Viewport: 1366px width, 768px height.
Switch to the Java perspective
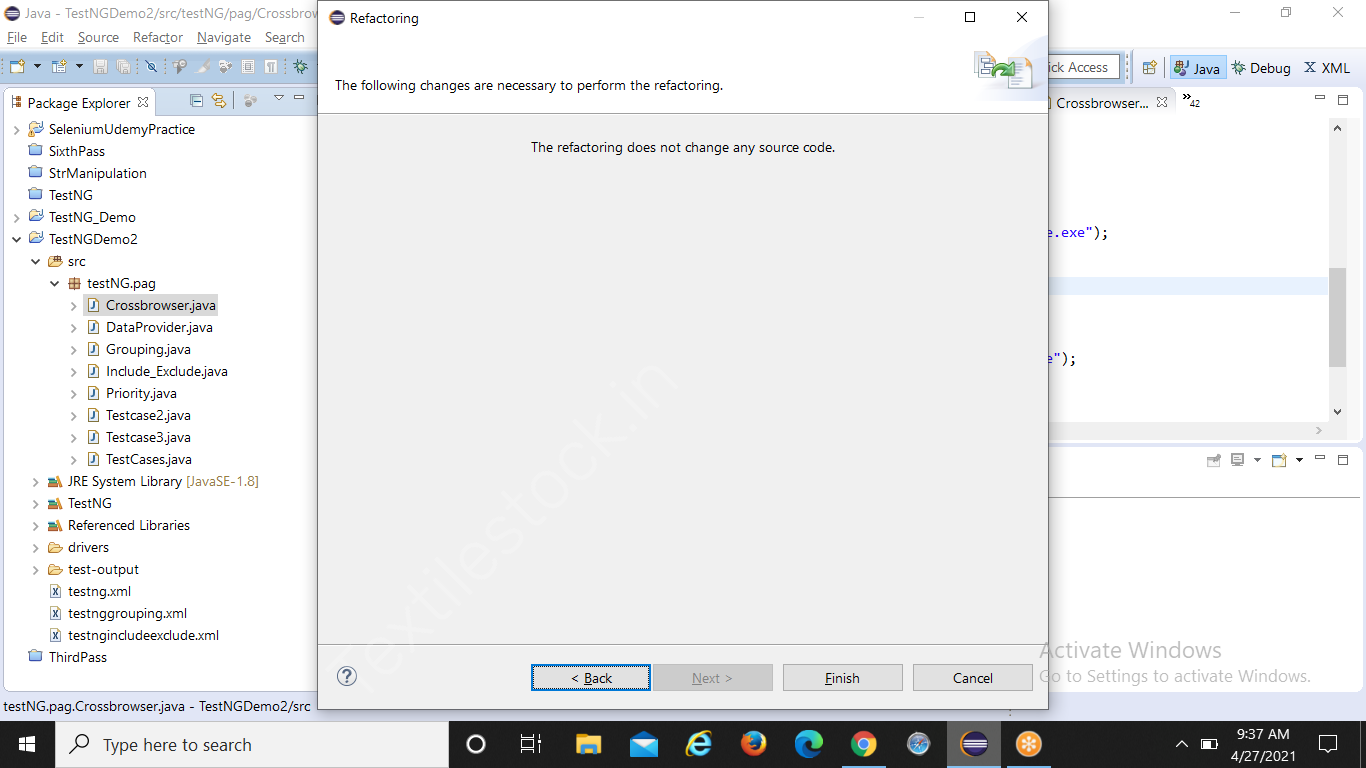tap(1197, 68)
